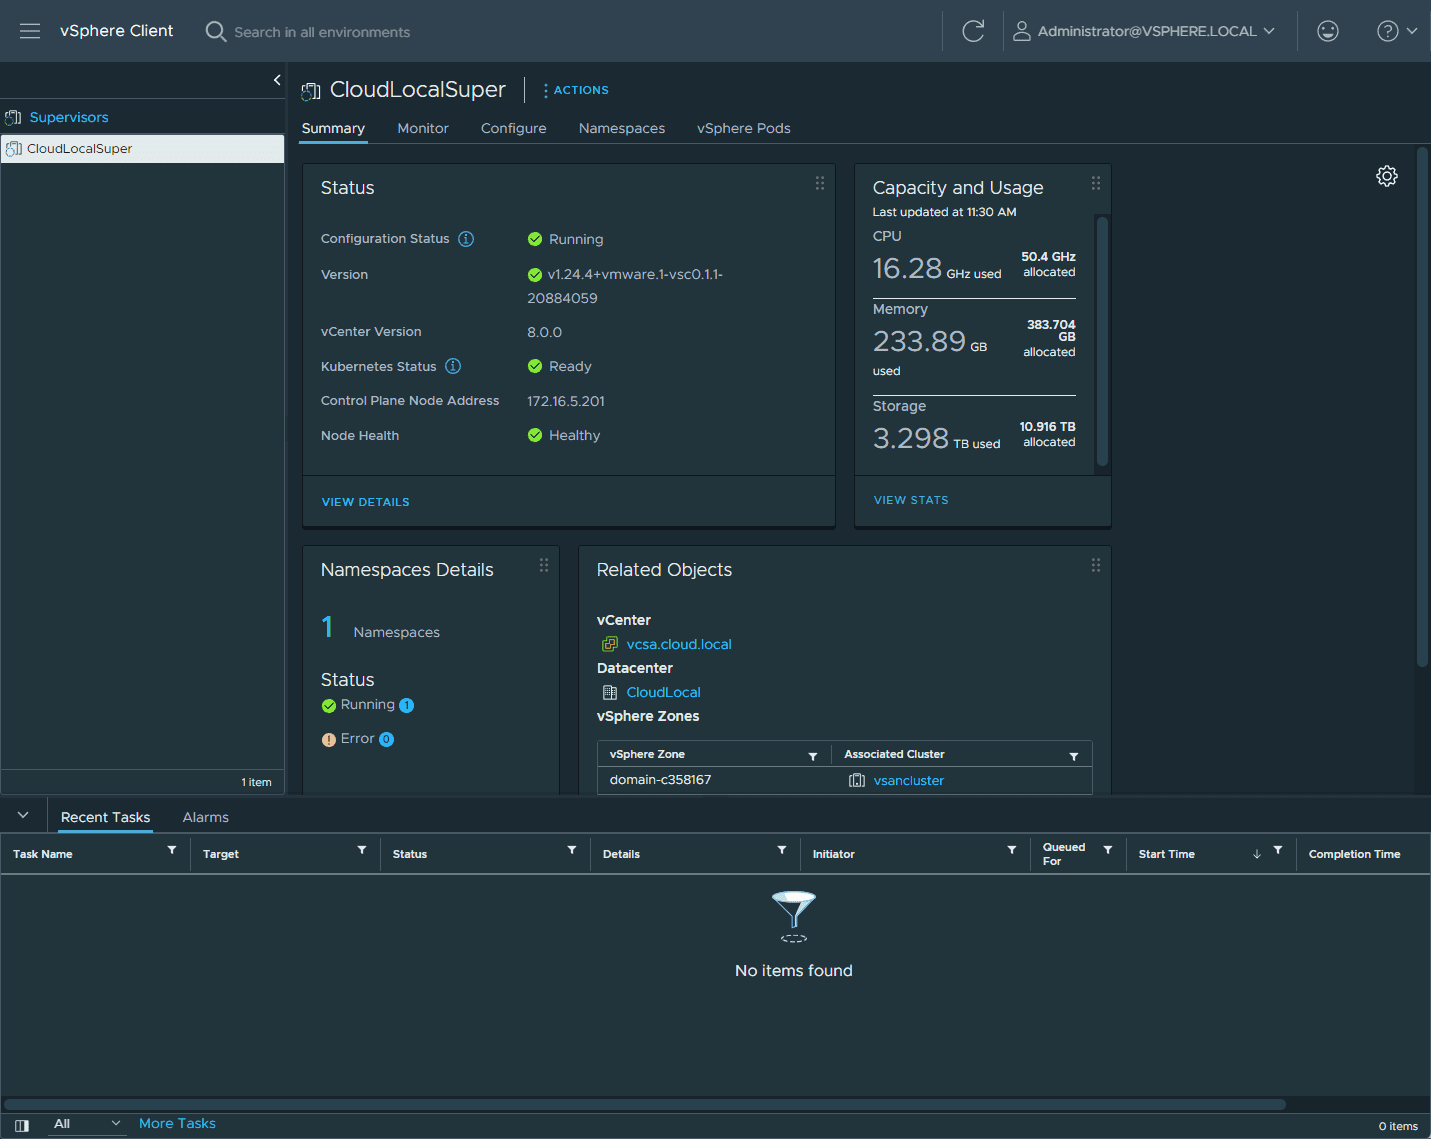The height and width of the screenshot is (1139, 1431).
Task: Click the refresh icon in top bar
Action: click(973, 31)
